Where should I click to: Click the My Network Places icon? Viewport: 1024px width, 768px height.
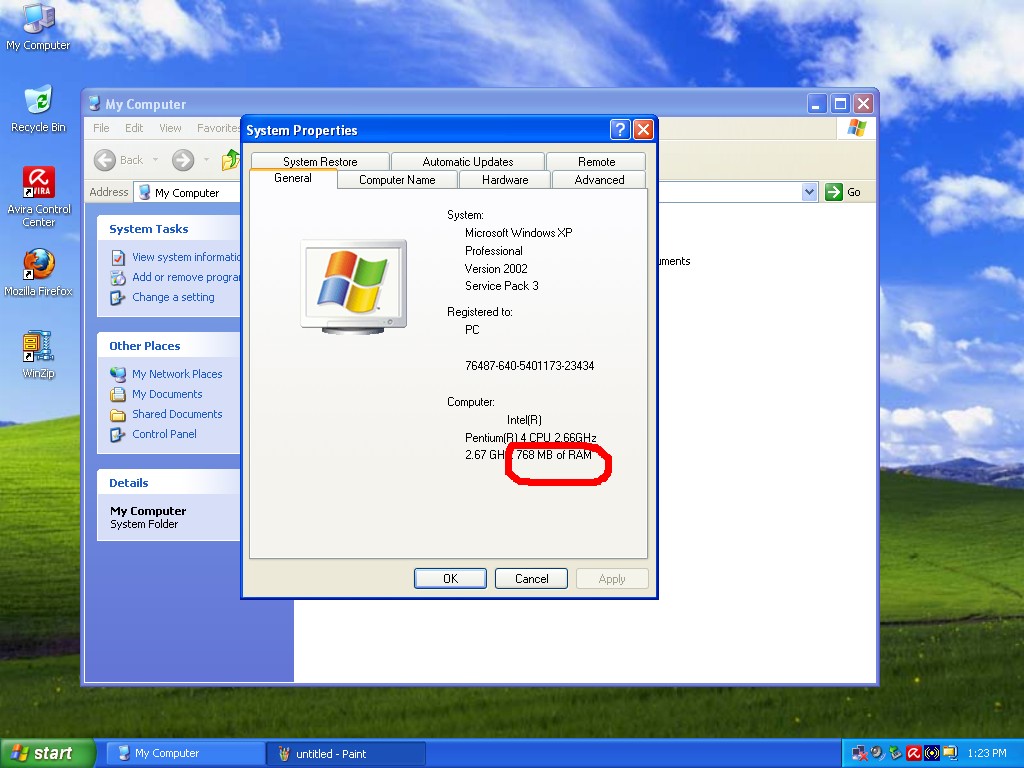(x=118, y=374)
